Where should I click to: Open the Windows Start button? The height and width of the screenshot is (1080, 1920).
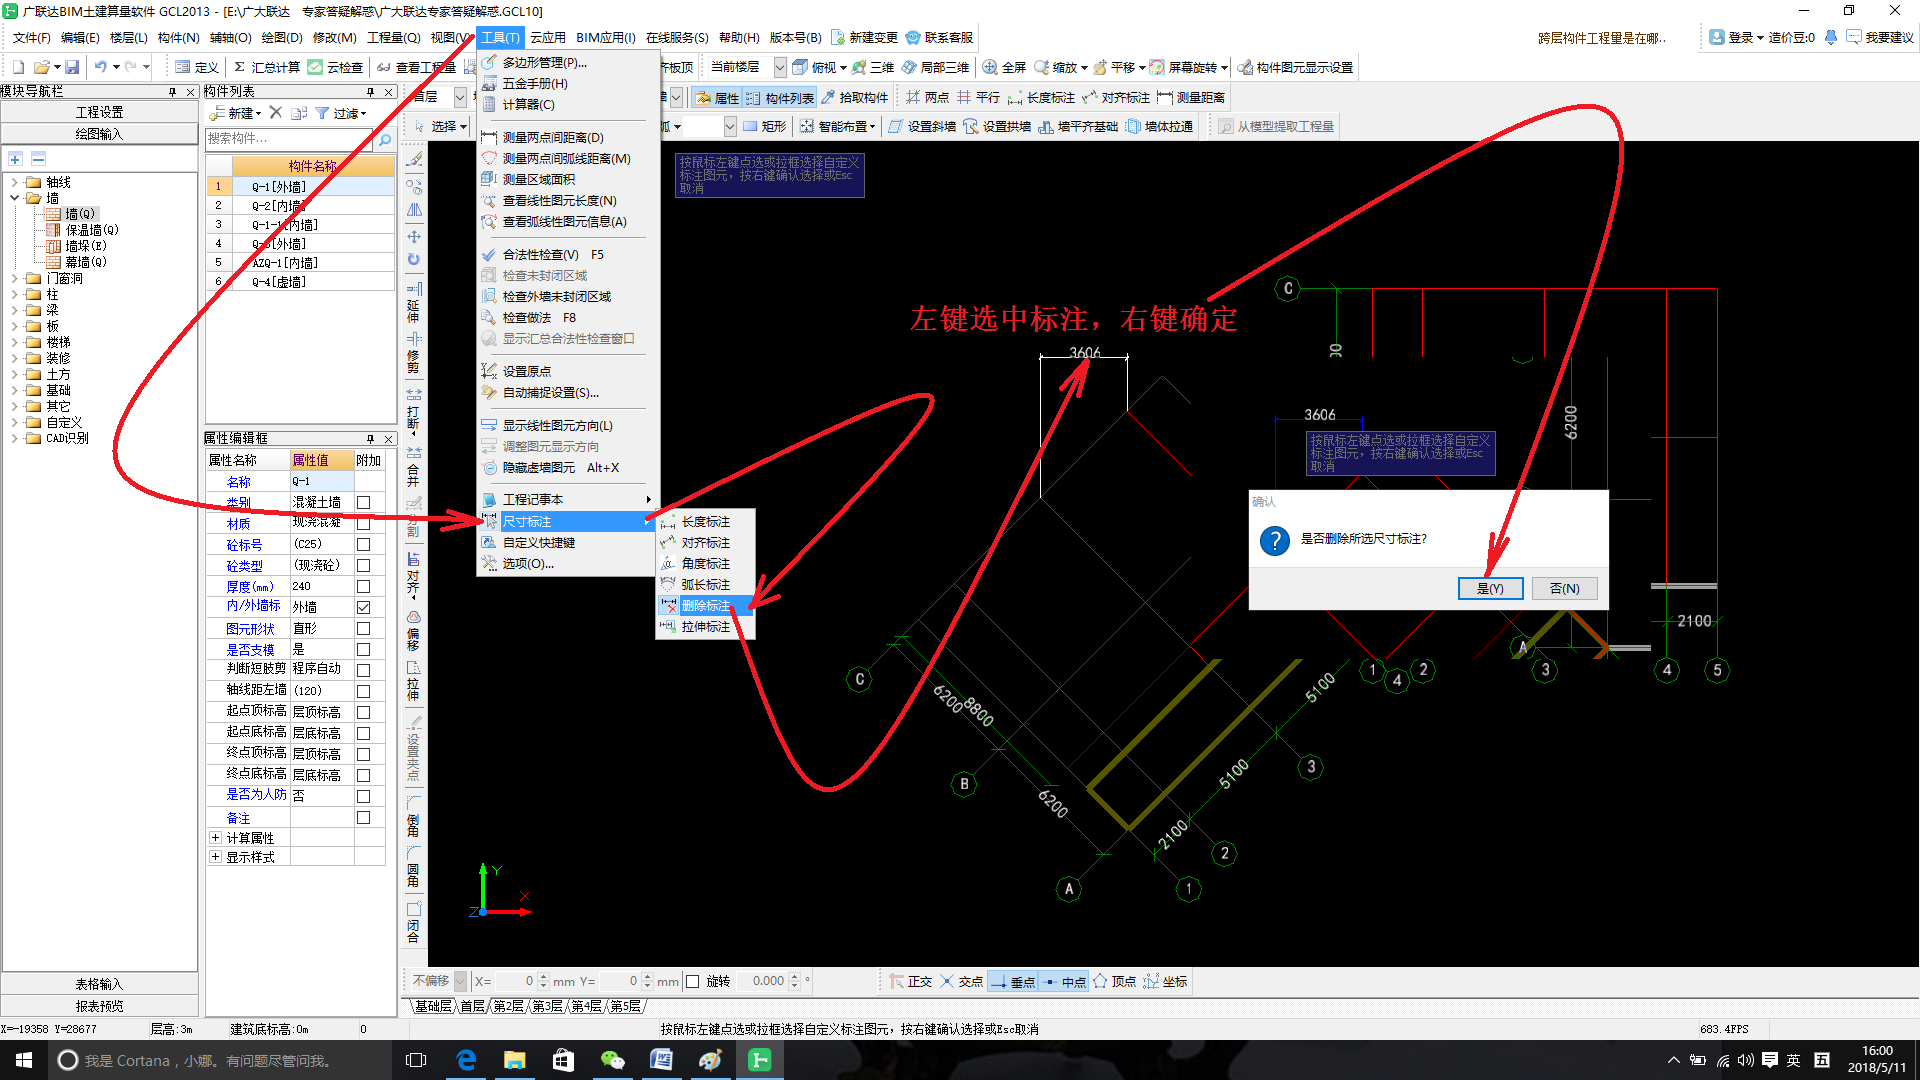click(x=24, y=1060)
